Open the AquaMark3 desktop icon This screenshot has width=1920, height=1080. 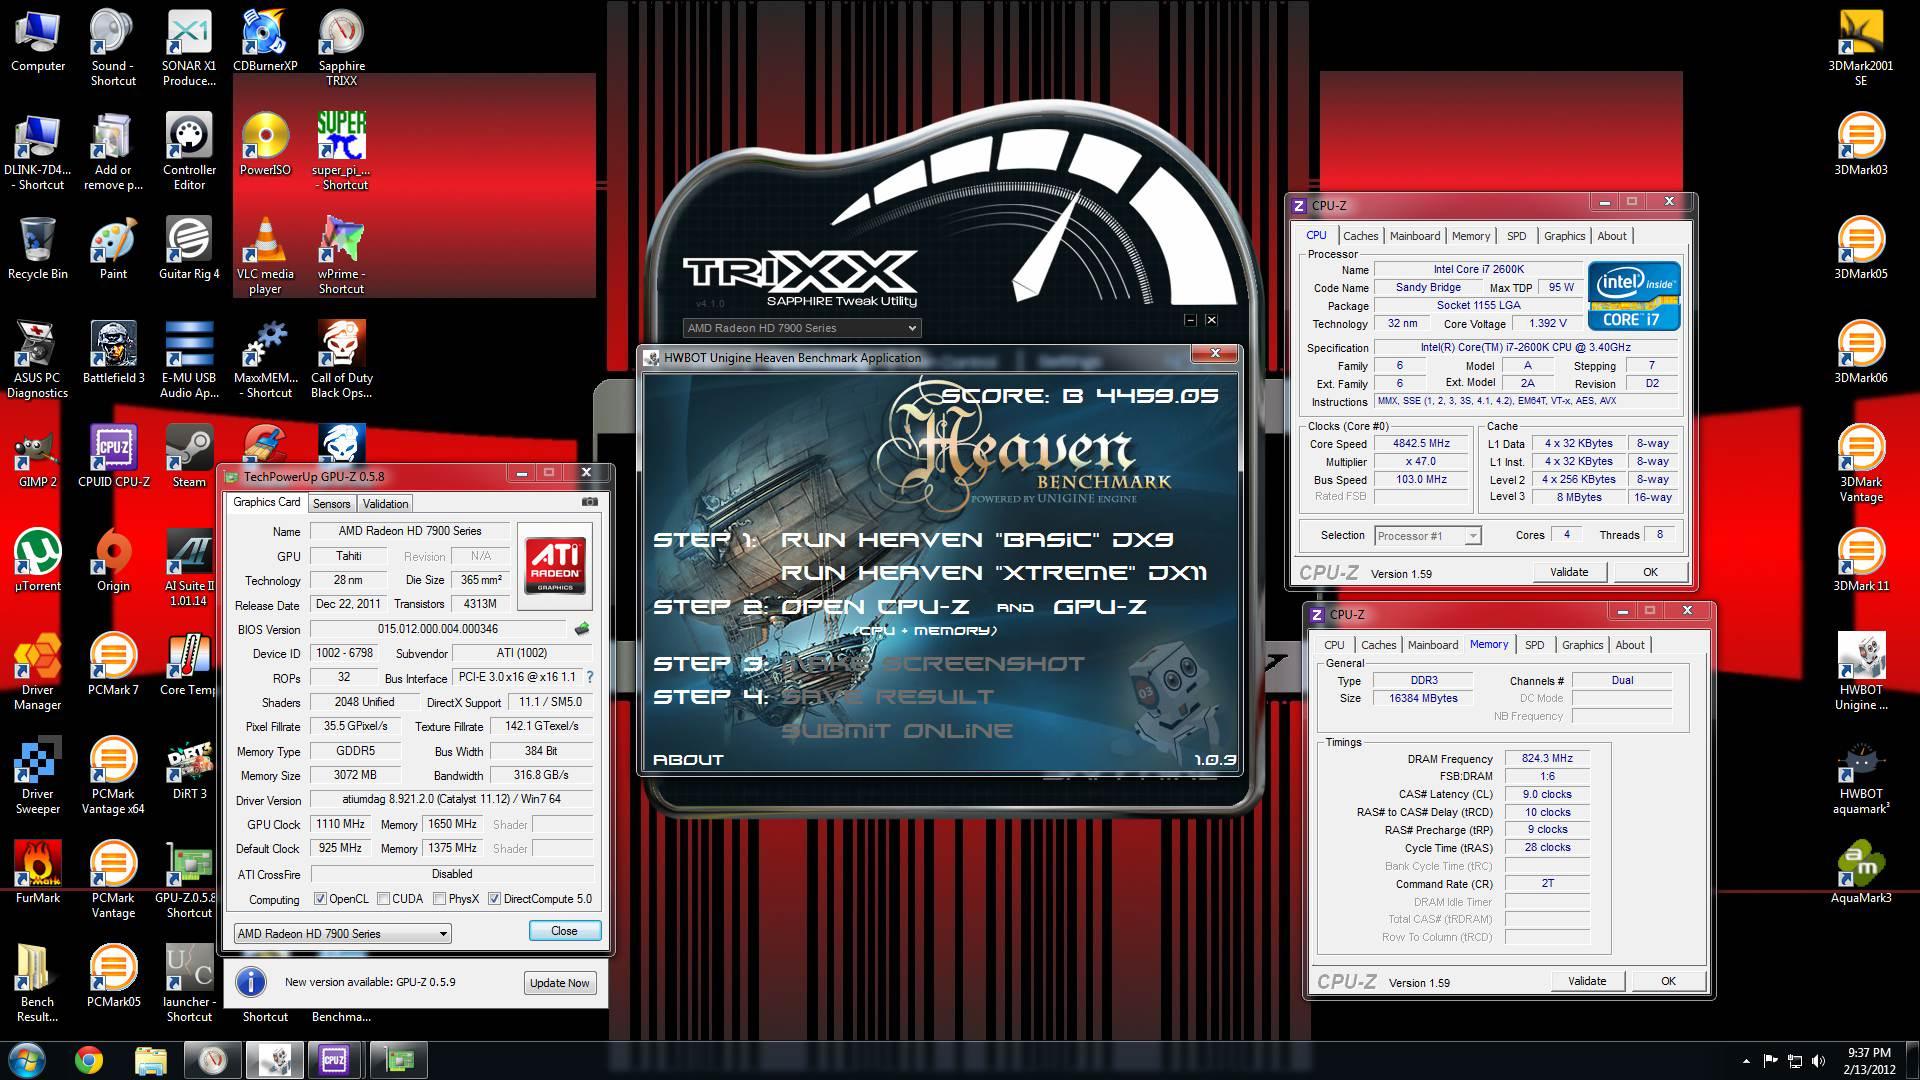tap(1861, 872)
